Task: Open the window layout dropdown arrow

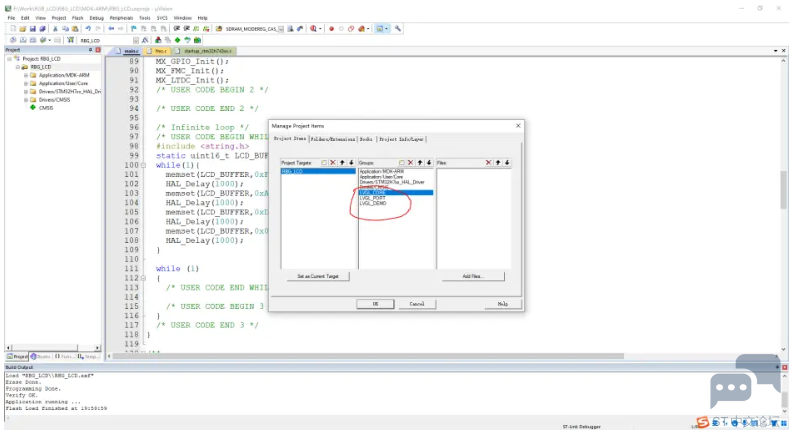Action: [x=386, y=29]
